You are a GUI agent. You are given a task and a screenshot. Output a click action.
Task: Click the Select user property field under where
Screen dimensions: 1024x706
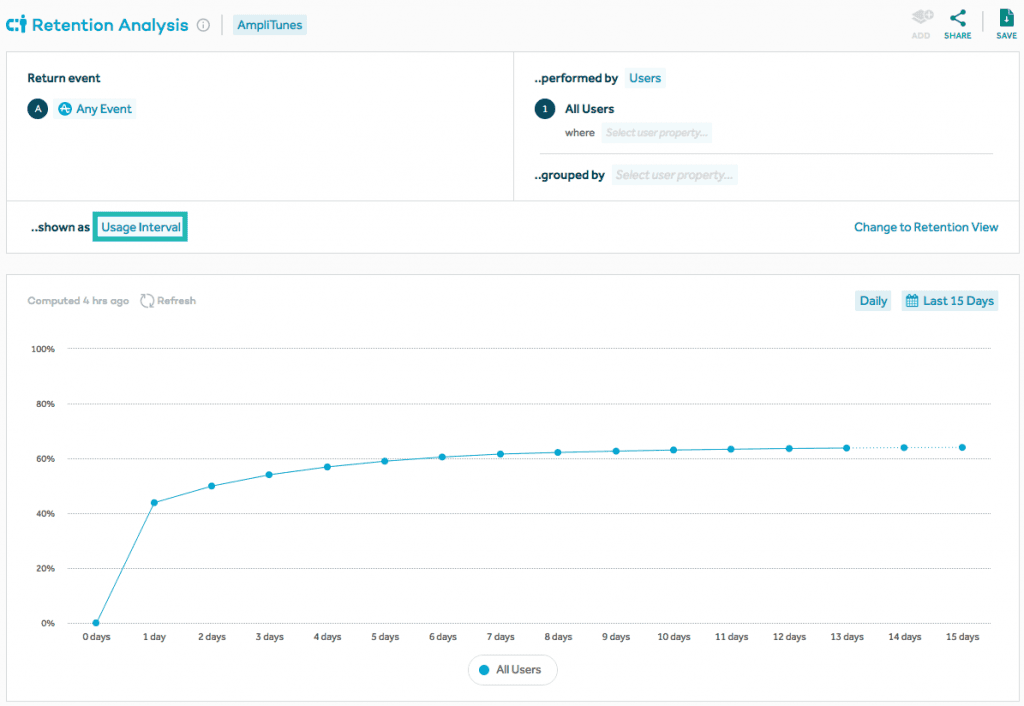(656, 132)
